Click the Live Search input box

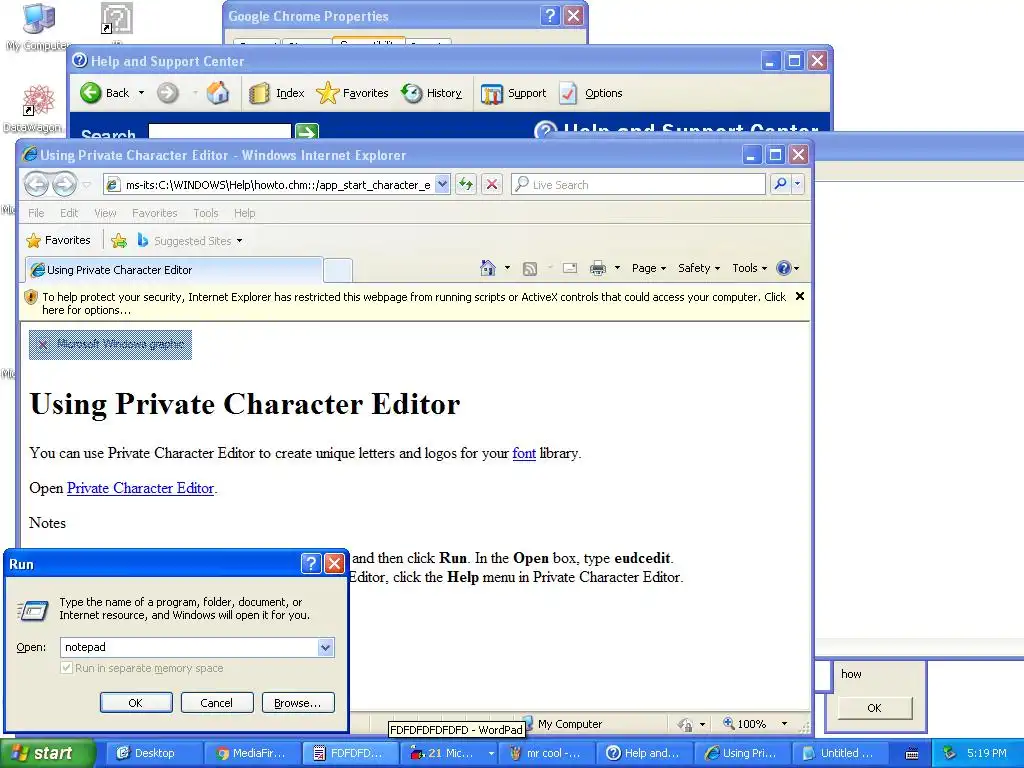point(639,185)
